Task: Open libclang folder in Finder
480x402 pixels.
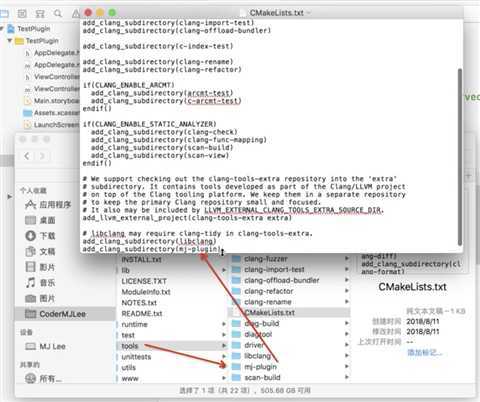Action: [257, 356]
